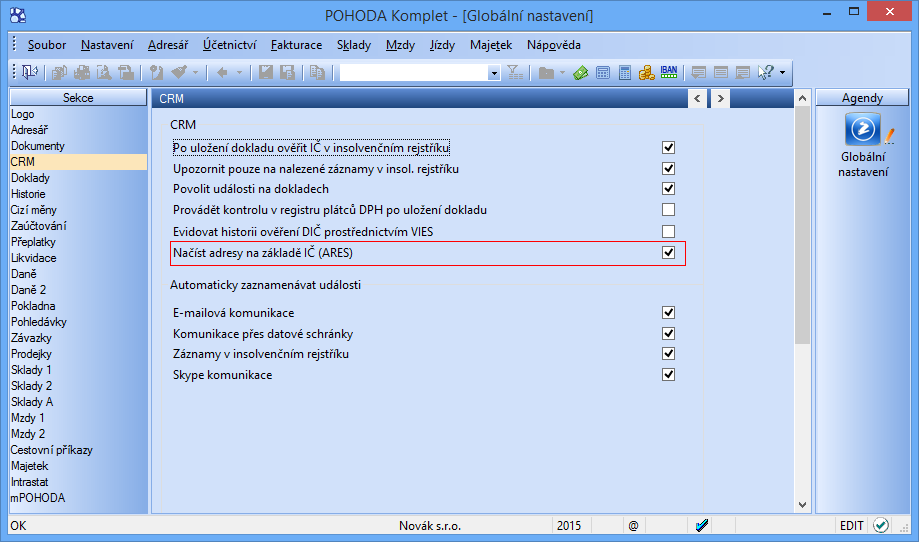Open the toolbar options arrow after help icon

pyautogui.click(x=782, y=73)
